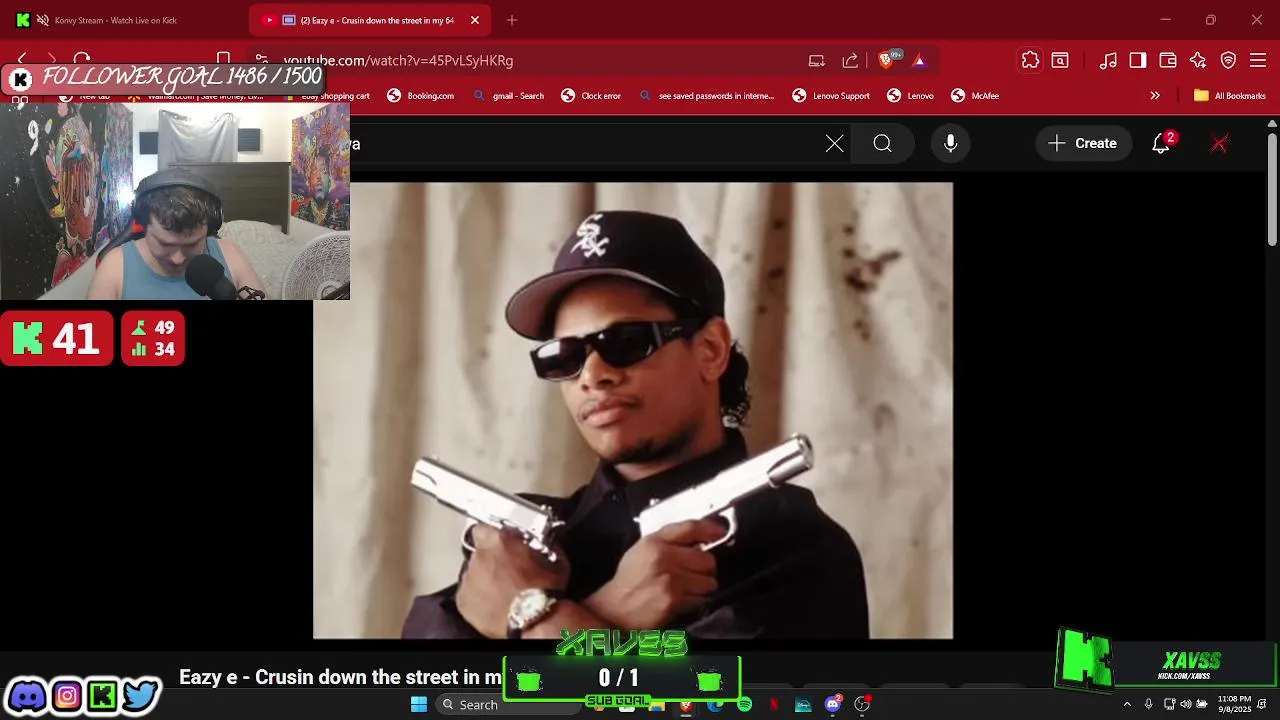
Task: Open Brave Rewards triangle icon
Action: (x=919, y=60)
